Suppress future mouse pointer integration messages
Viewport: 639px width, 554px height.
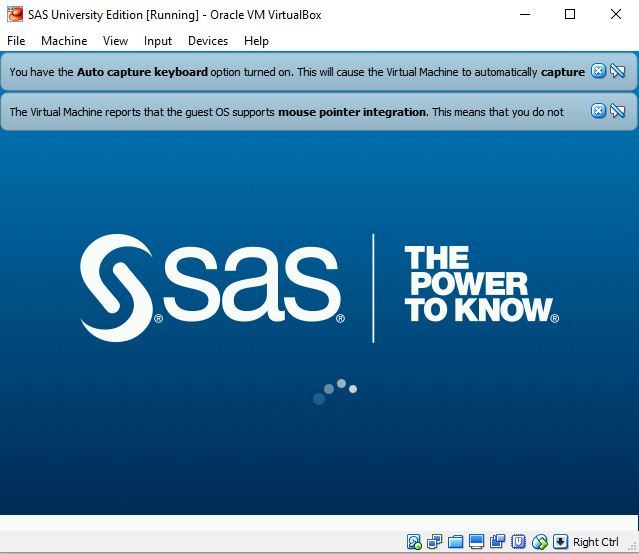pyautogui.click(x=617, y=110)
